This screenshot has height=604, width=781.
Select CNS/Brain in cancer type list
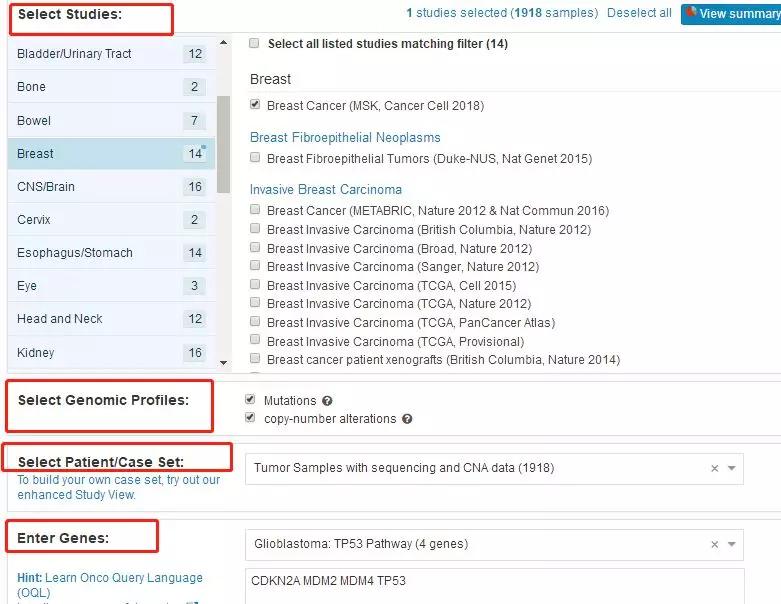[x=46, y=187]
